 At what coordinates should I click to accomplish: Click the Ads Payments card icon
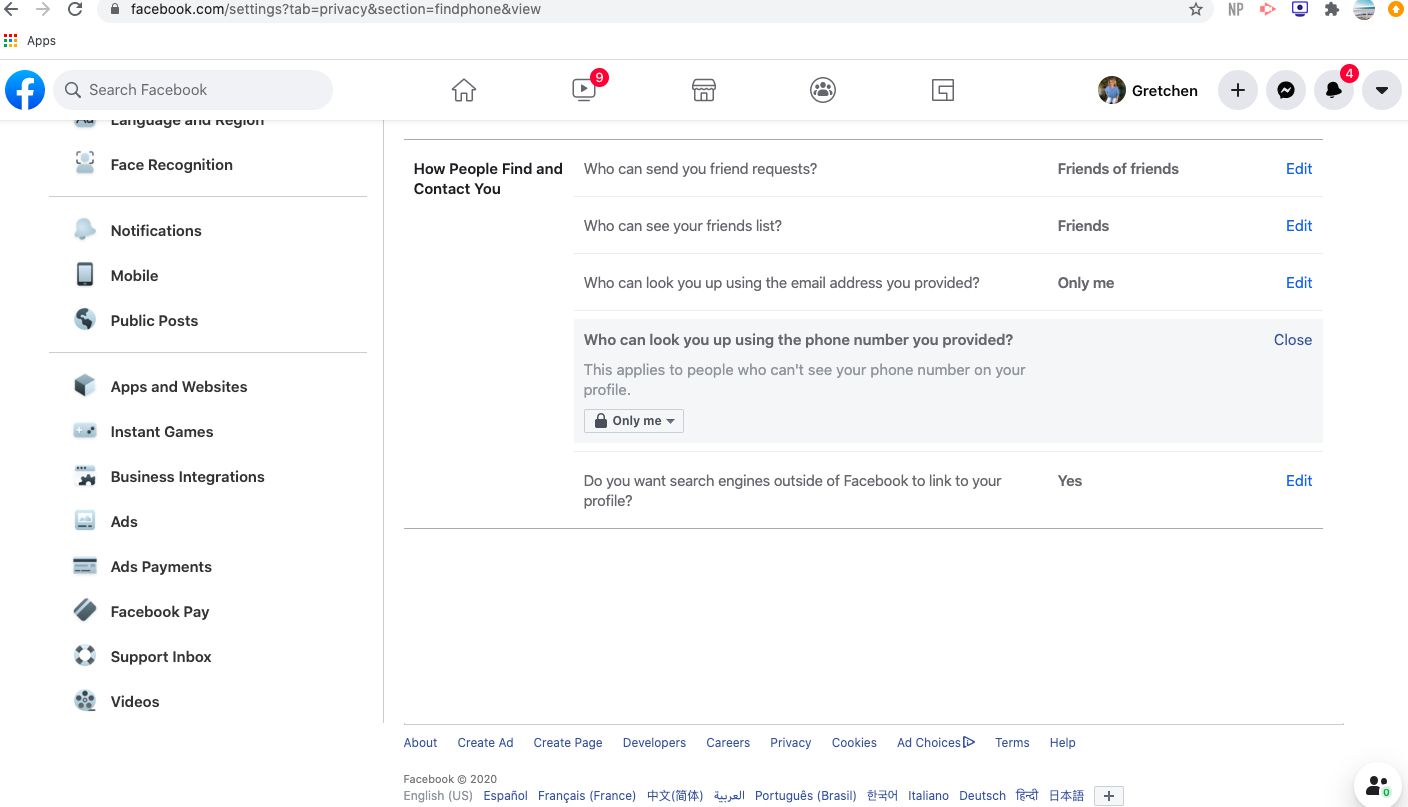click(x=85, y=566)
